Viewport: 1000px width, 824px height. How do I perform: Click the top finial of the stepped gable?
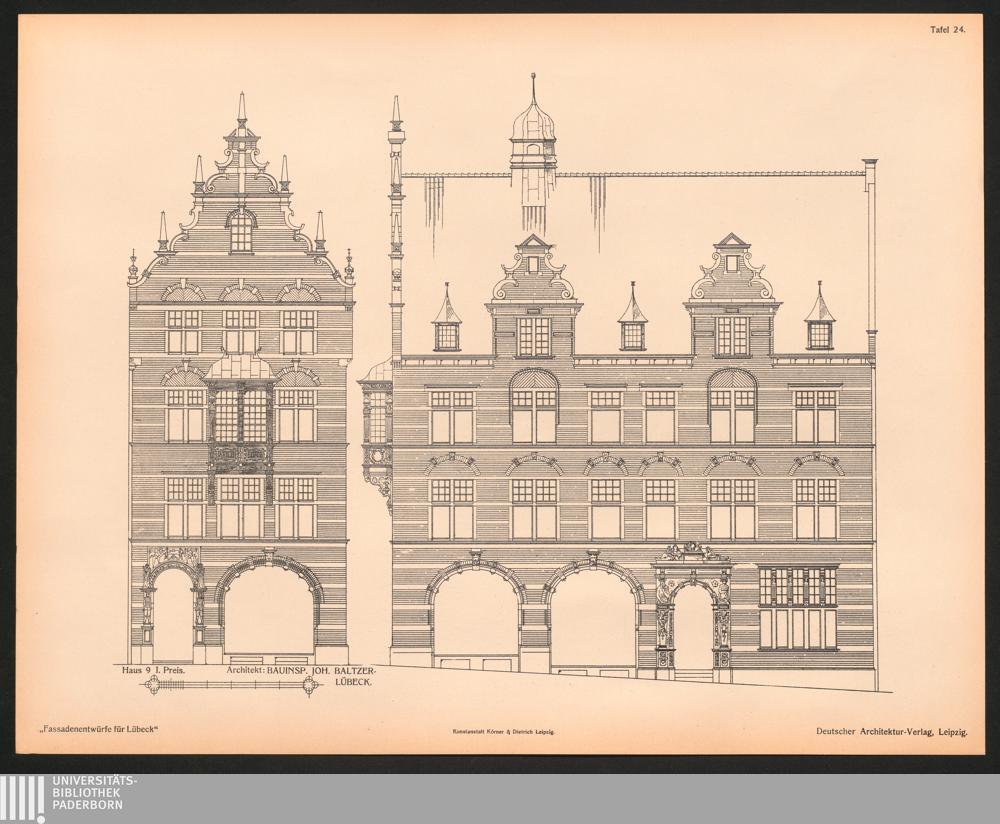click(241, 110)
